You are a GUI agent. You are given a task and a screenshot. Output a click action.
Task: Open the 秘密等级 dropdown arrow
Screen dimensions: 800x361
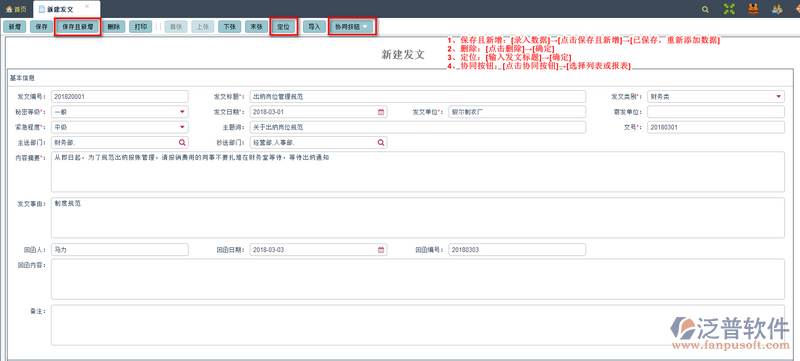point(182,112)
